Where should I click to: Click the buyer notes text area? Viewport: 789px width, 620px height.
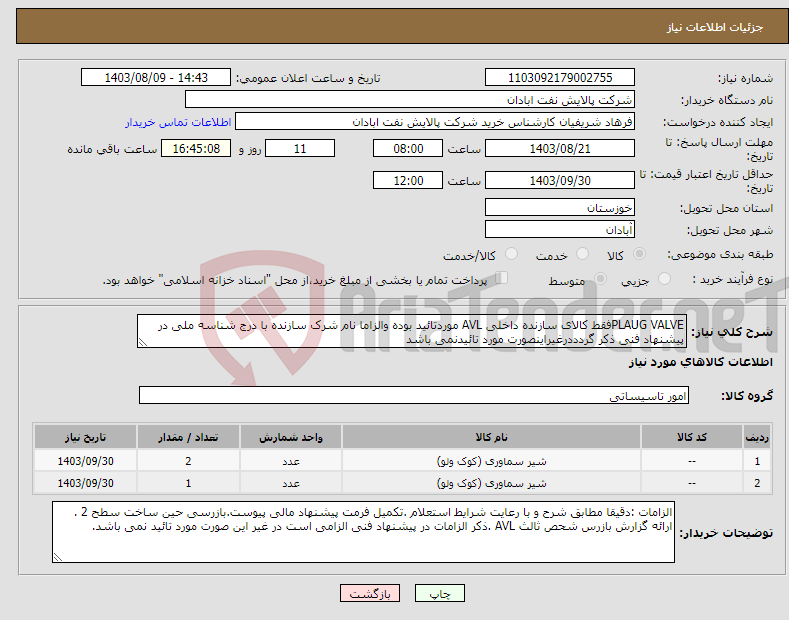363,532
